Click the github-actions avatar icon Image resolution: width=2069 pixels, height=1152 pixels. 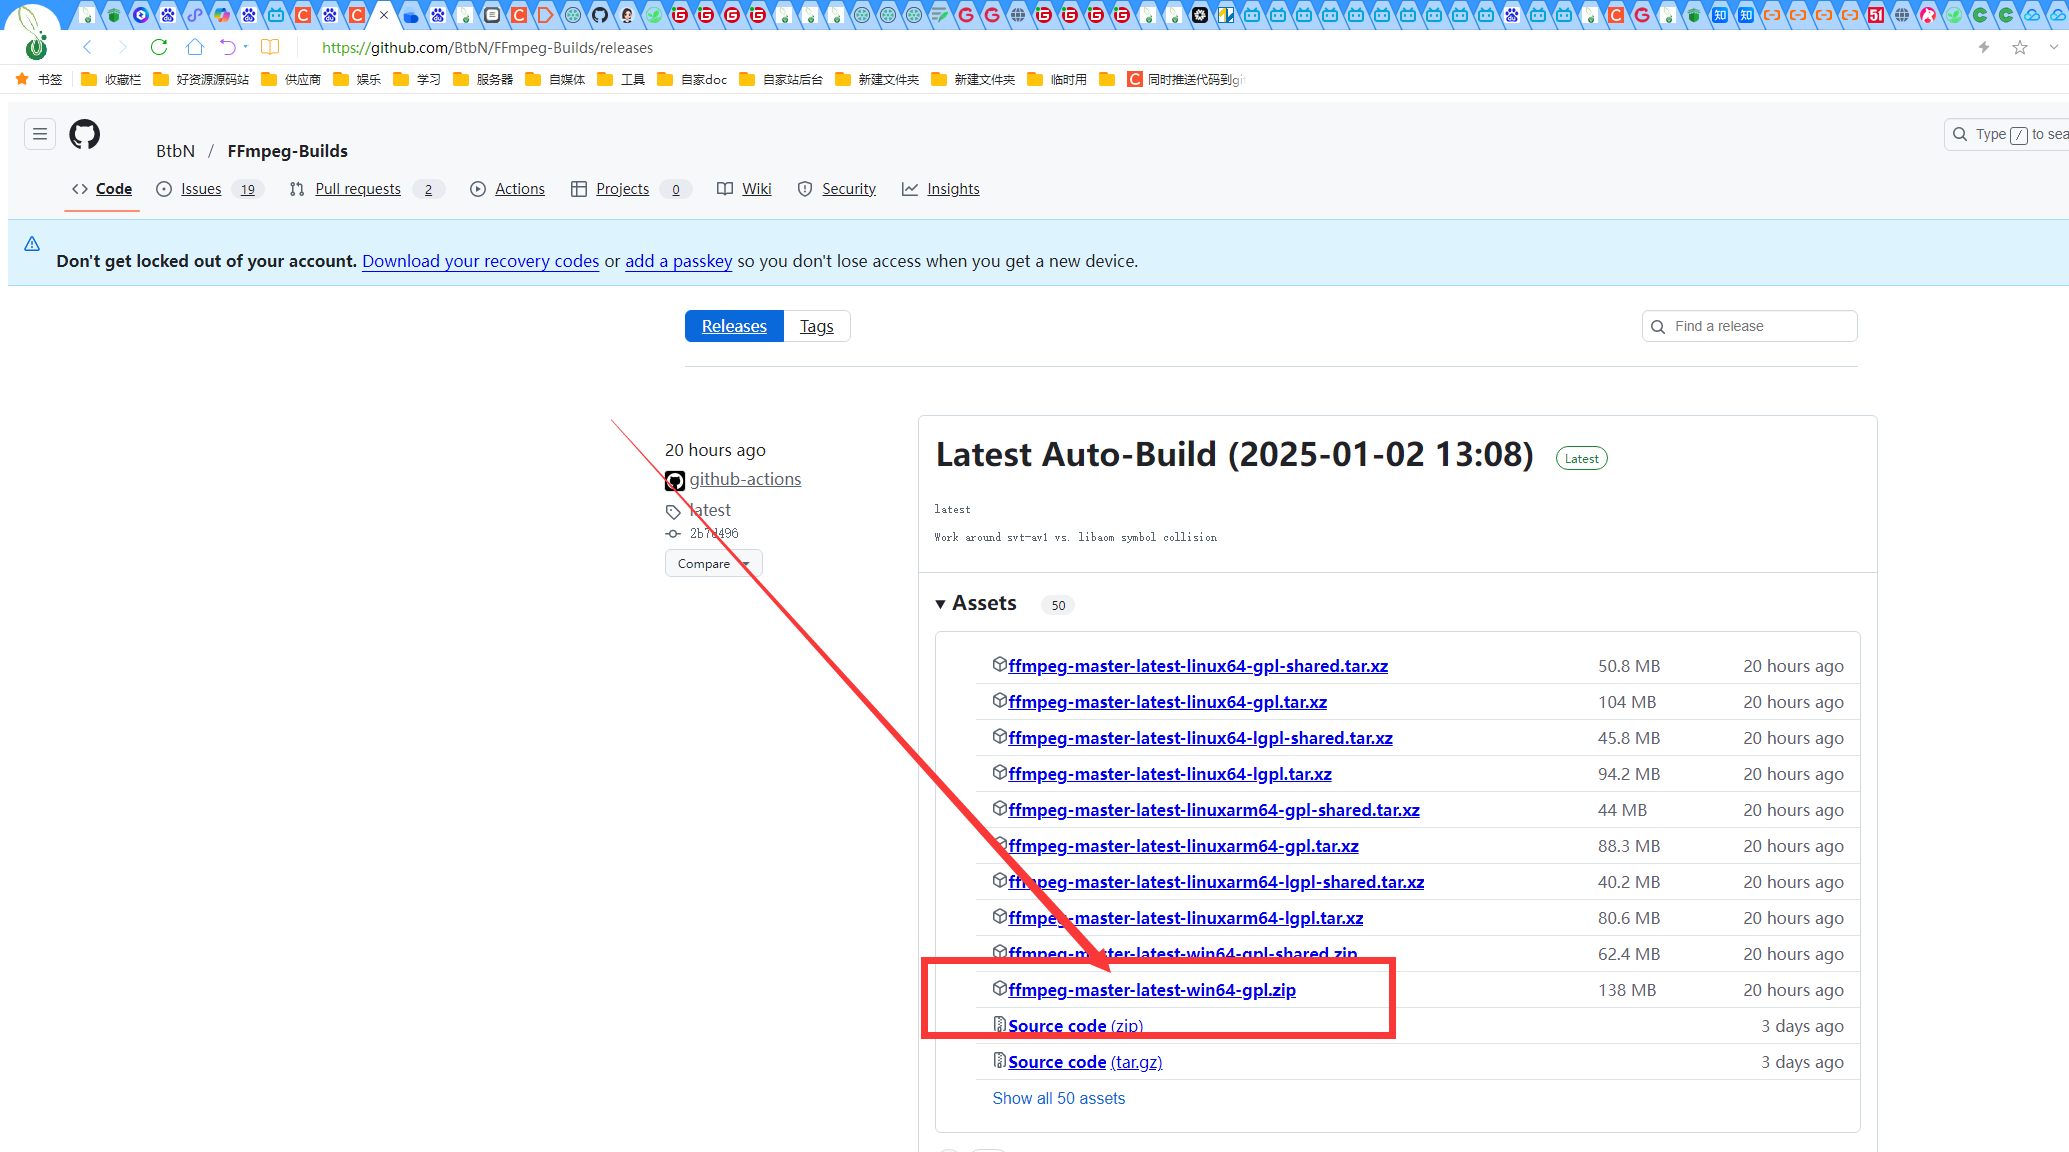coord(675,481)
